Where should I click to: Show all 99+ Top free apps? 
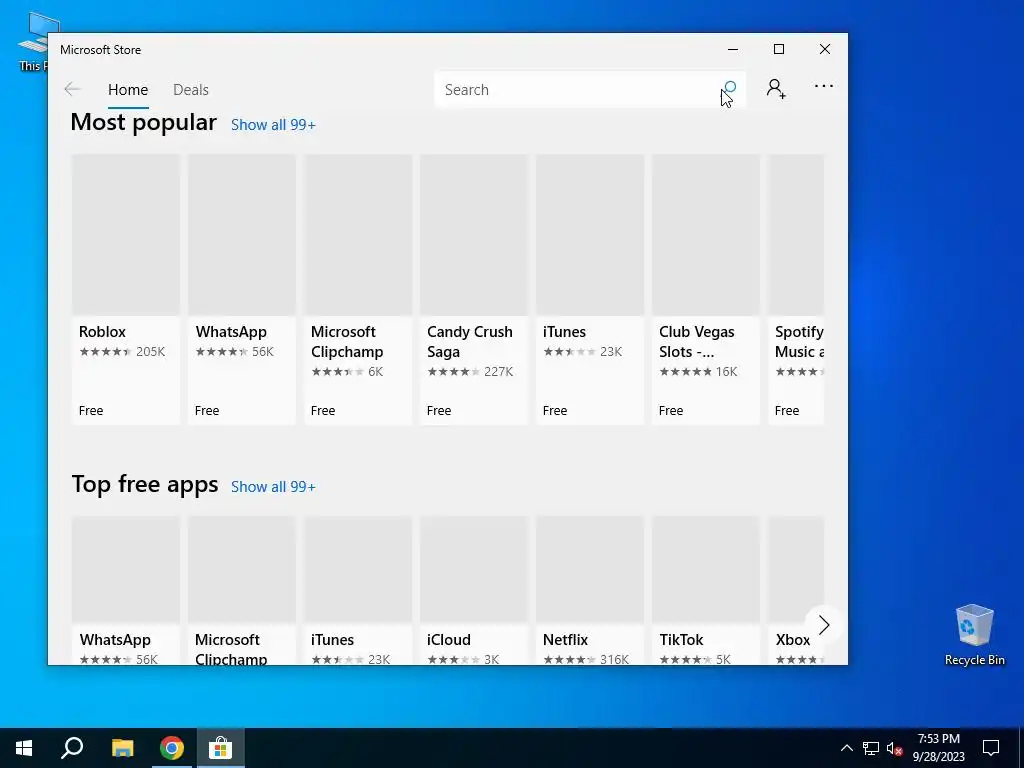[273, 487]
